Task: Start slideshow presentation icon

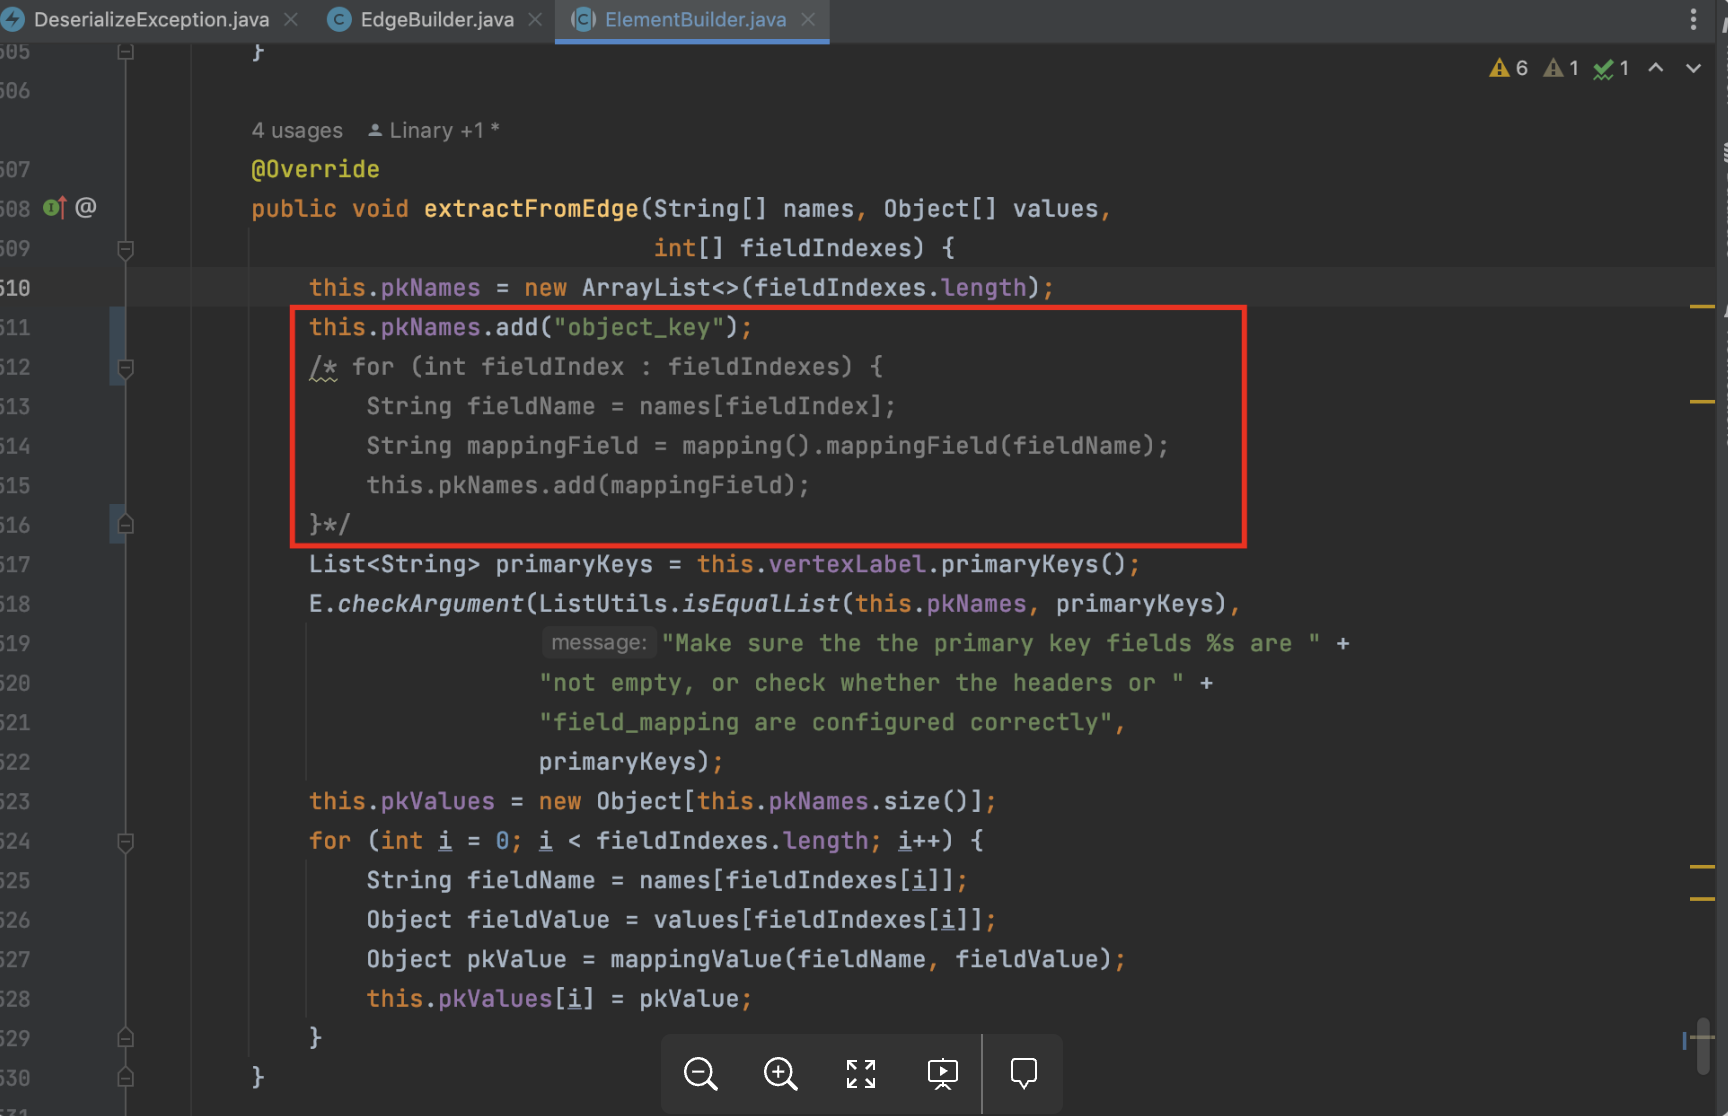Action: tap(942, 1074)
